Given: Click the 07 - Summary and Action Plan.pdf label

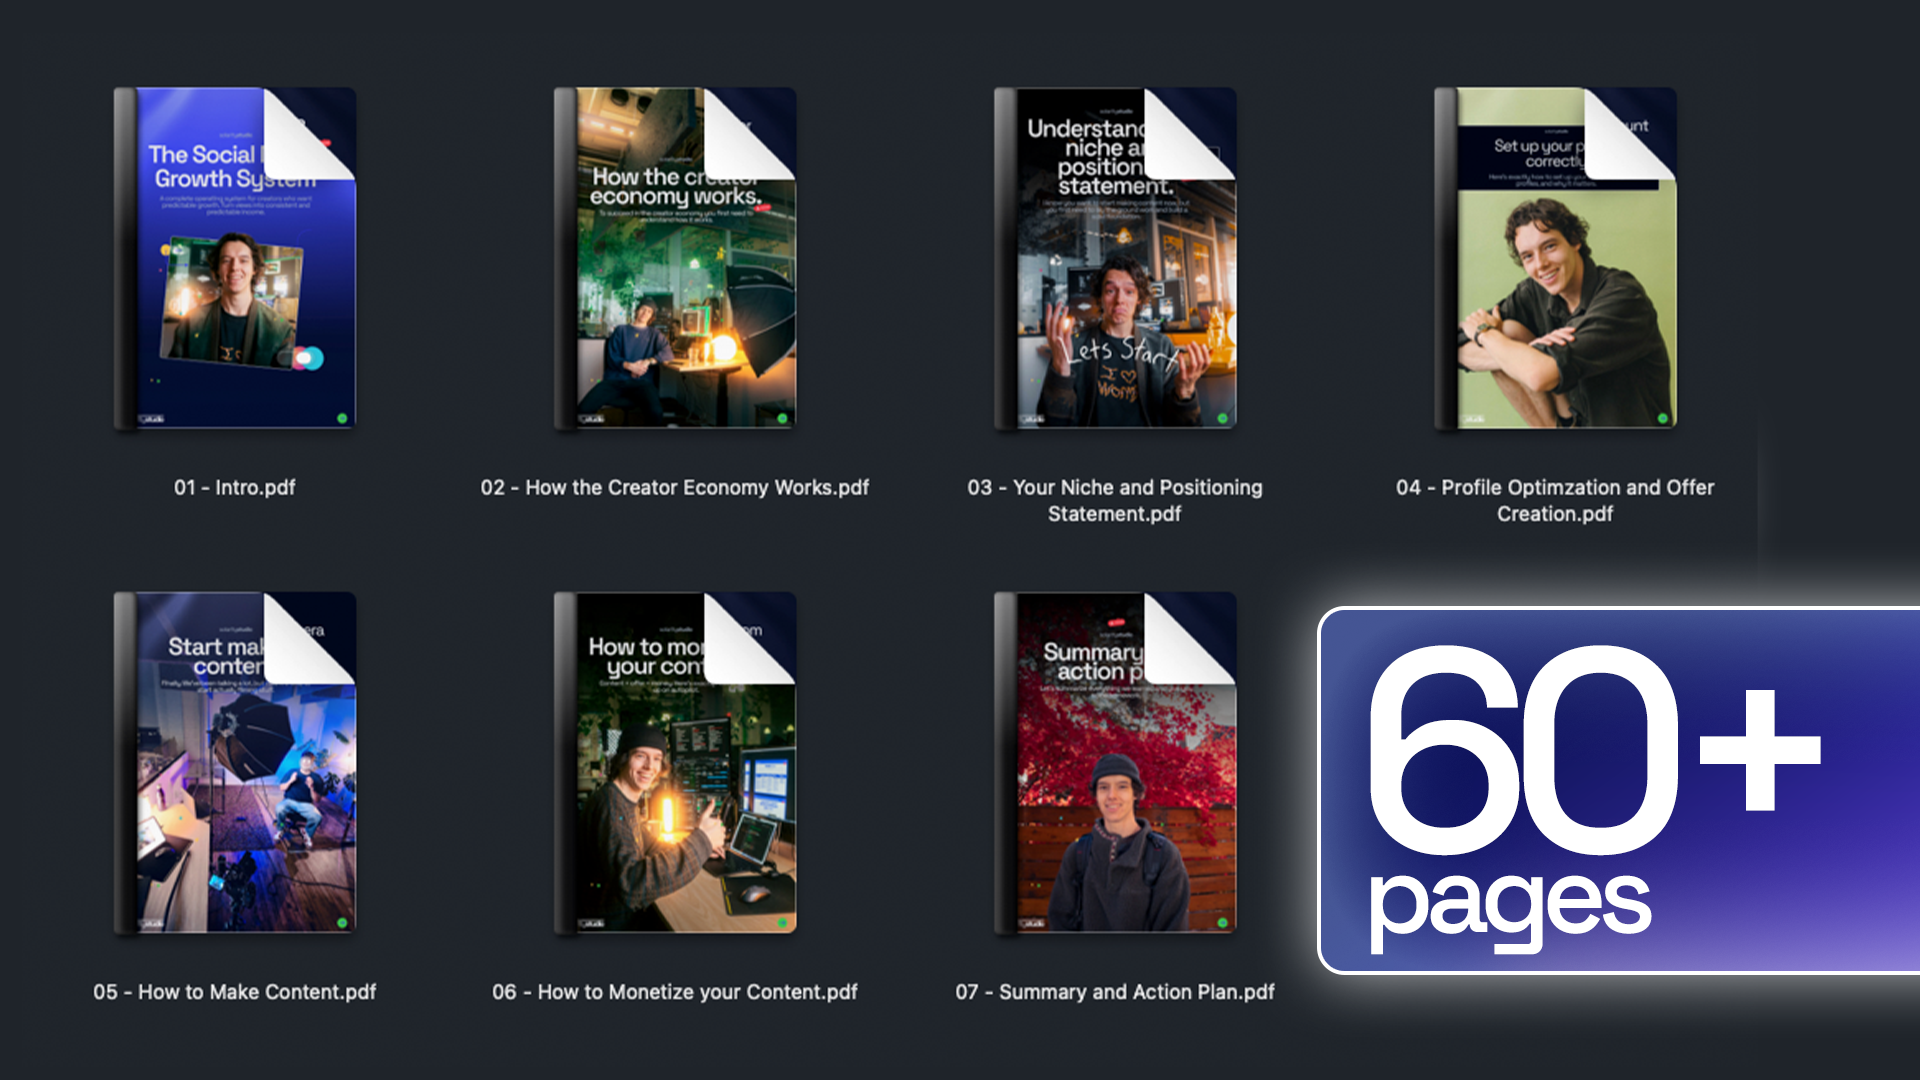Looking at the screenshot, I should click(x=1115, y=992).
